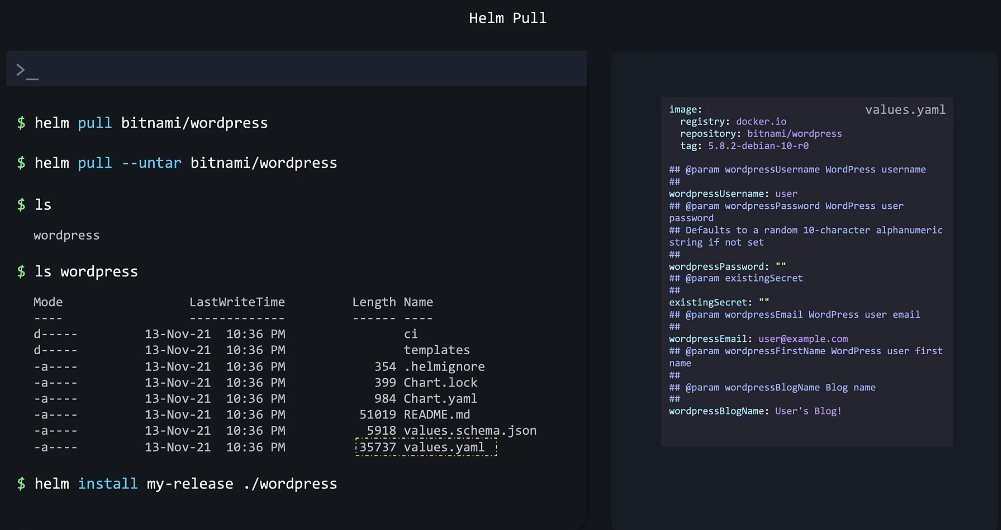Click '## @param wordpressUsername' comment line
The width and height of the screenshot is (1001, 530).
click(797, 169)
